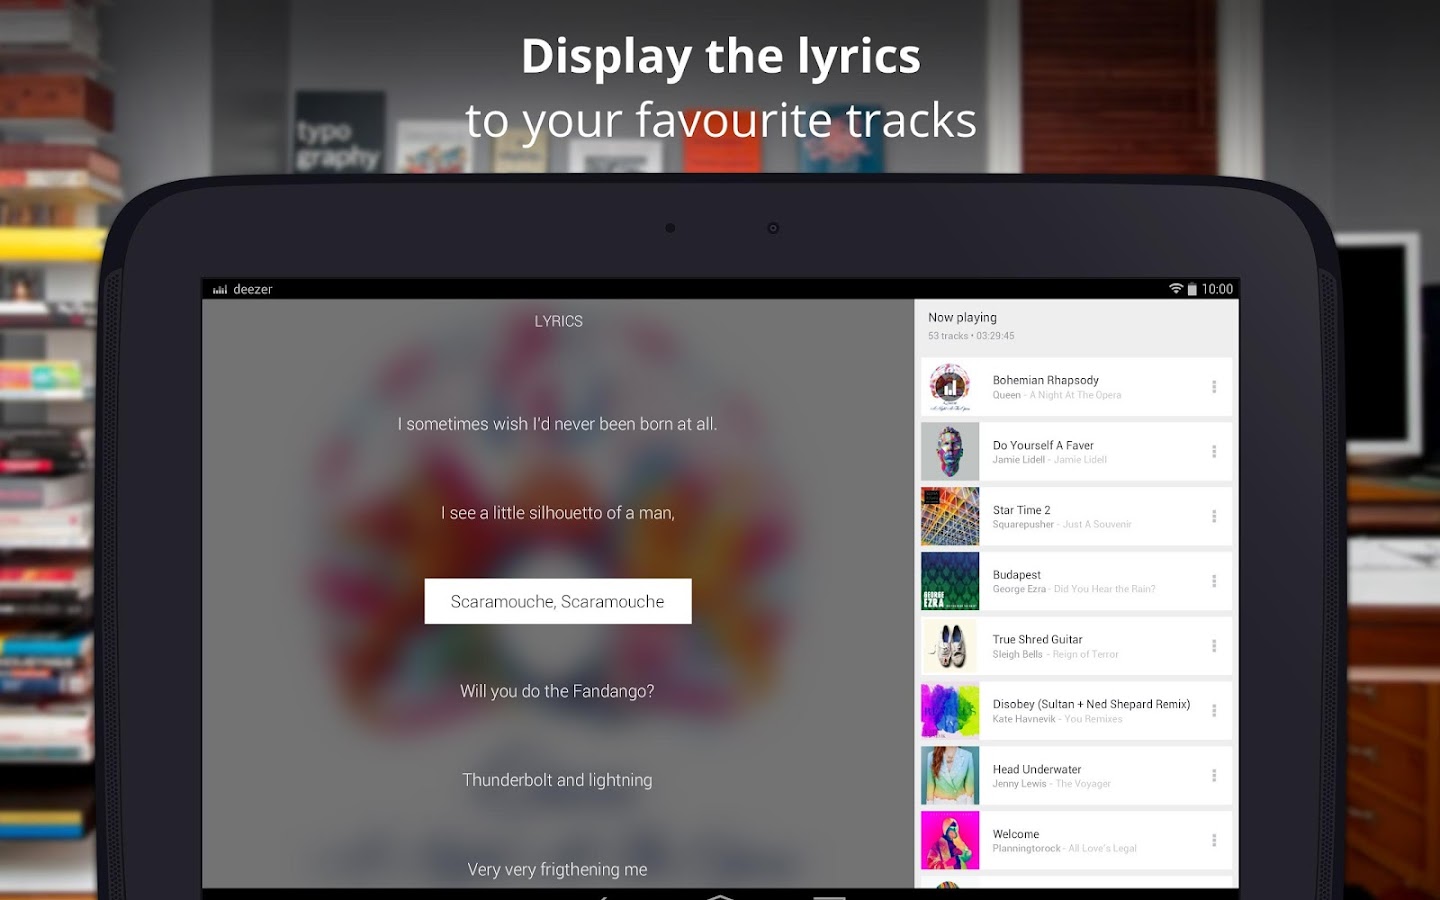Open recent apps from the navigation bar
This screenshot has height=900, width=1440.
(830, 895)
